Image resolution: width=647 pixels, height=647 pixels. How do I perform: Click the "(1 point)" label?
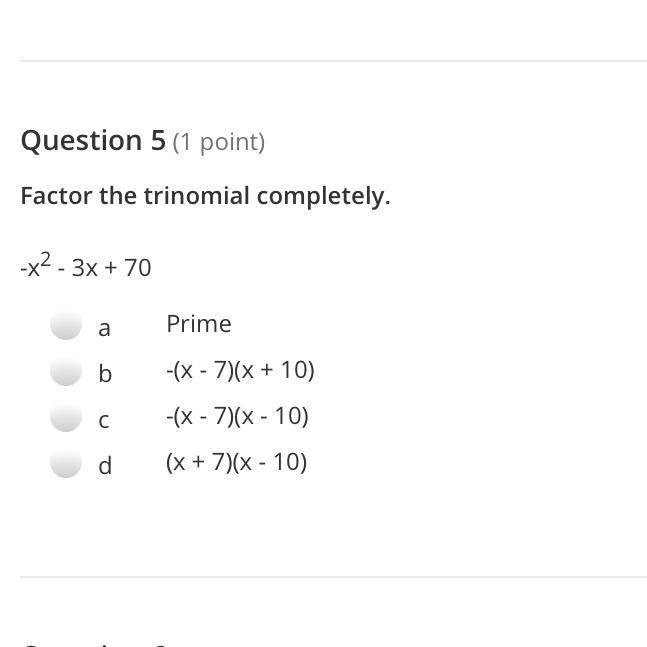219,142
